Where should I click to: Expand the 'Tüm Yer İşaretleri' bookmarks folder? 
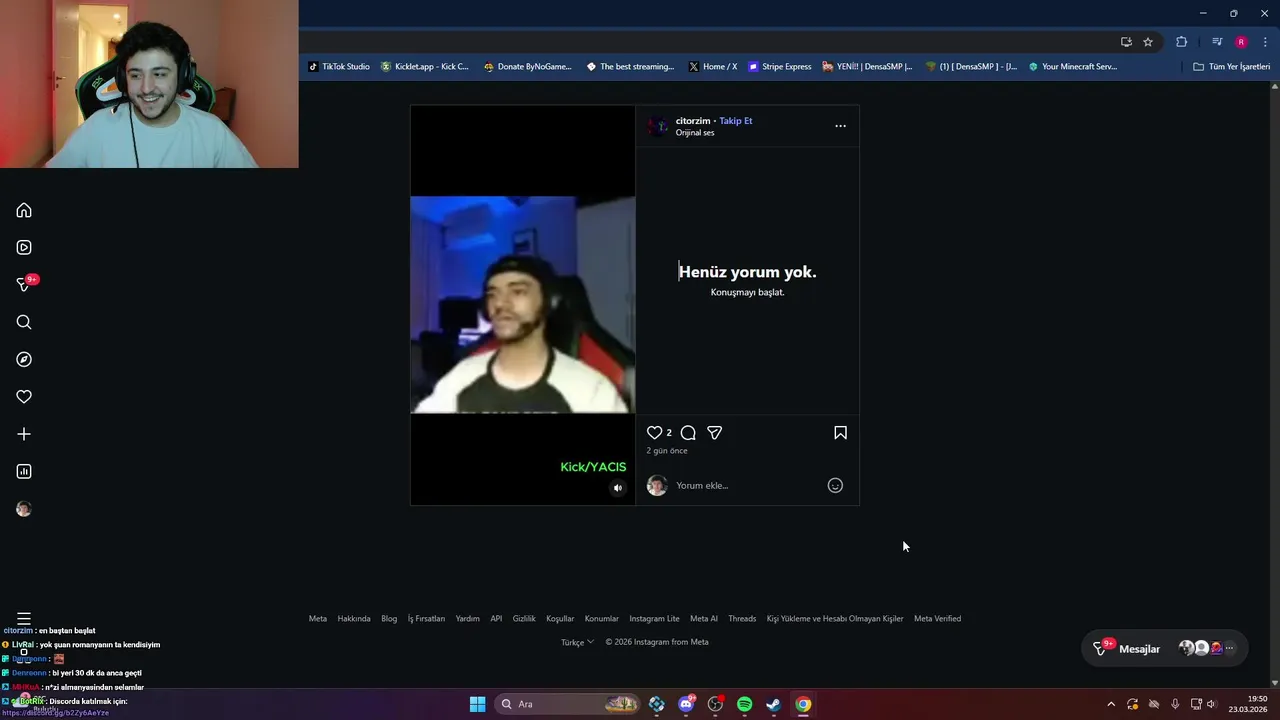click(x=1231, y=67)
